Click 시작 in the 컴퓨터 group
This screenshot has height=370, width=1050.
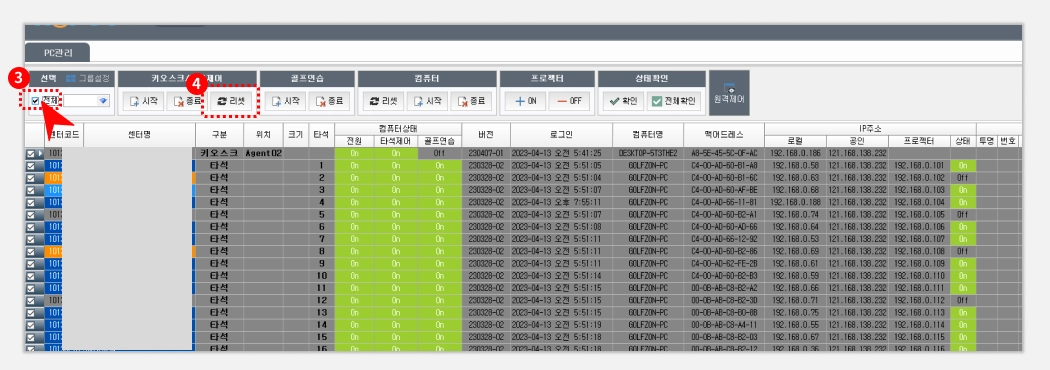tap(427, 102)
